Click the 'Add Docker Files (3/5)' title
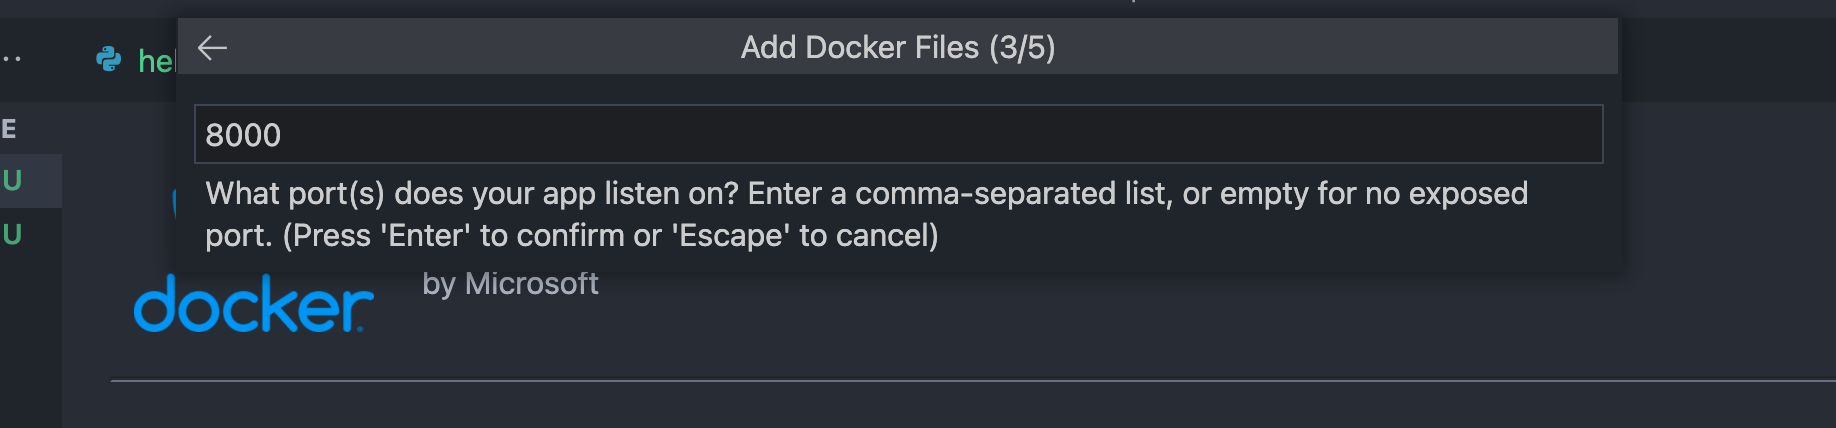Screen dimensions: 1836x428 pyautogui.click(x=897, y=47)
